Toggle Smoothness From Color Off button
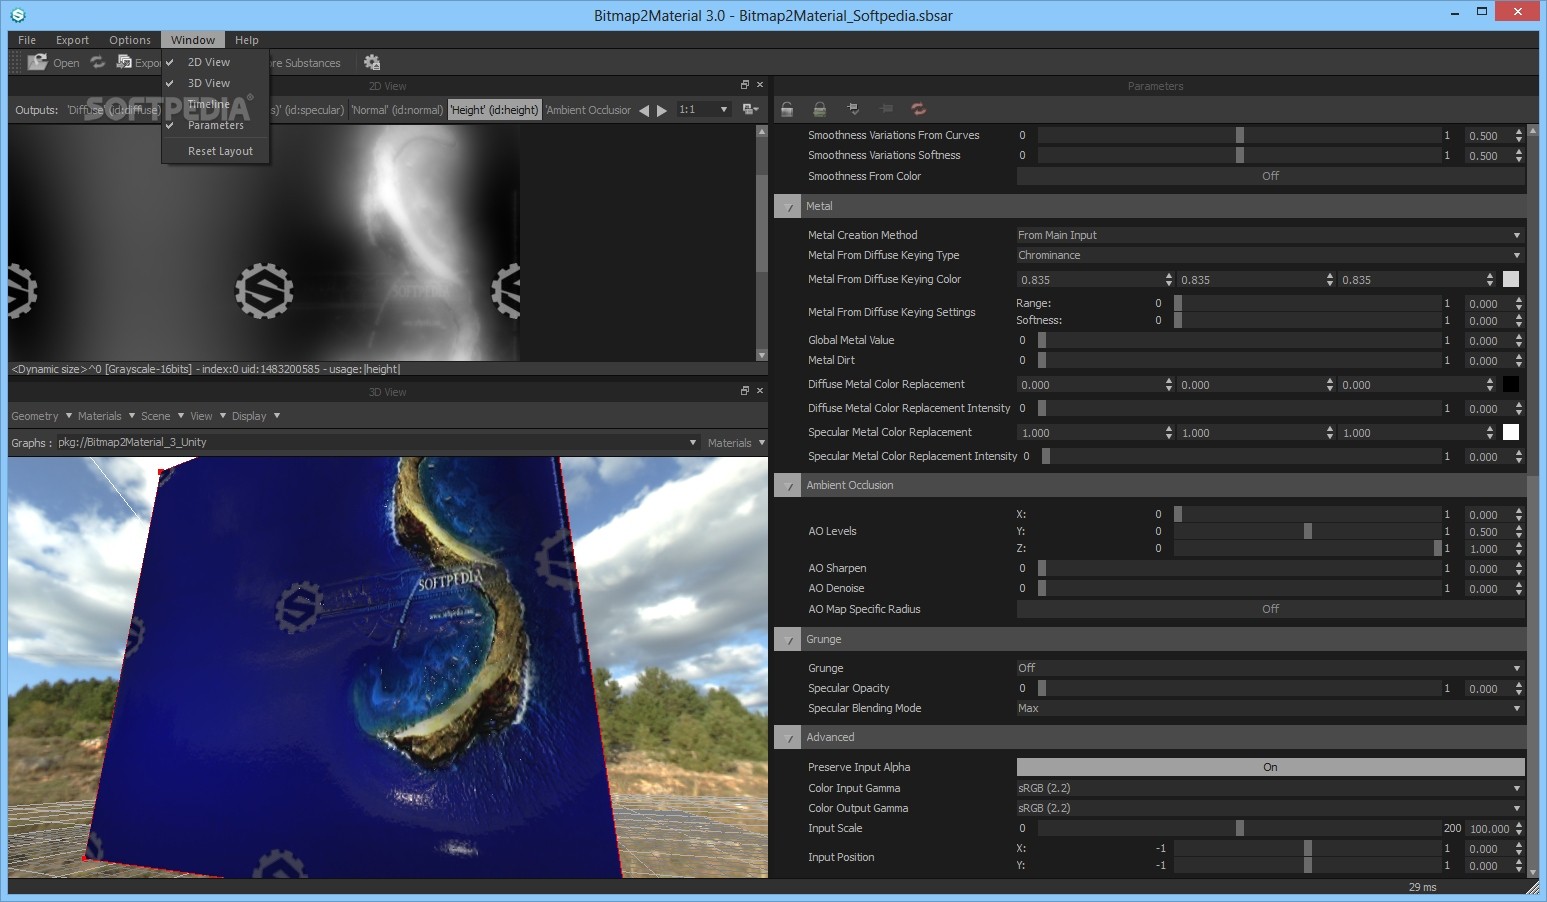 [1270, 176]
